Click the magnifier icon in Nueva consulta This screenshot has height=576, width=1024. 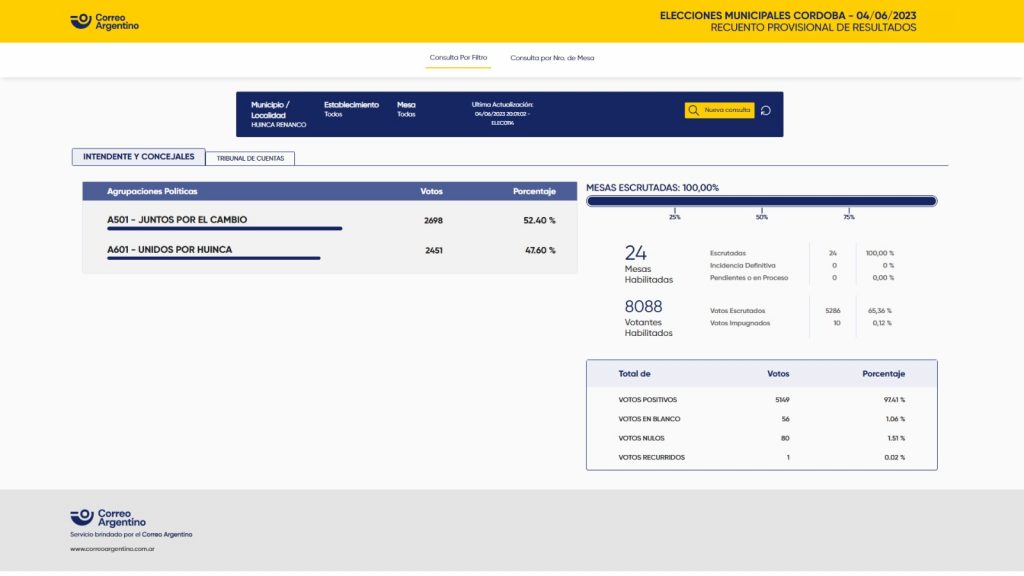[x=694, y=110]
